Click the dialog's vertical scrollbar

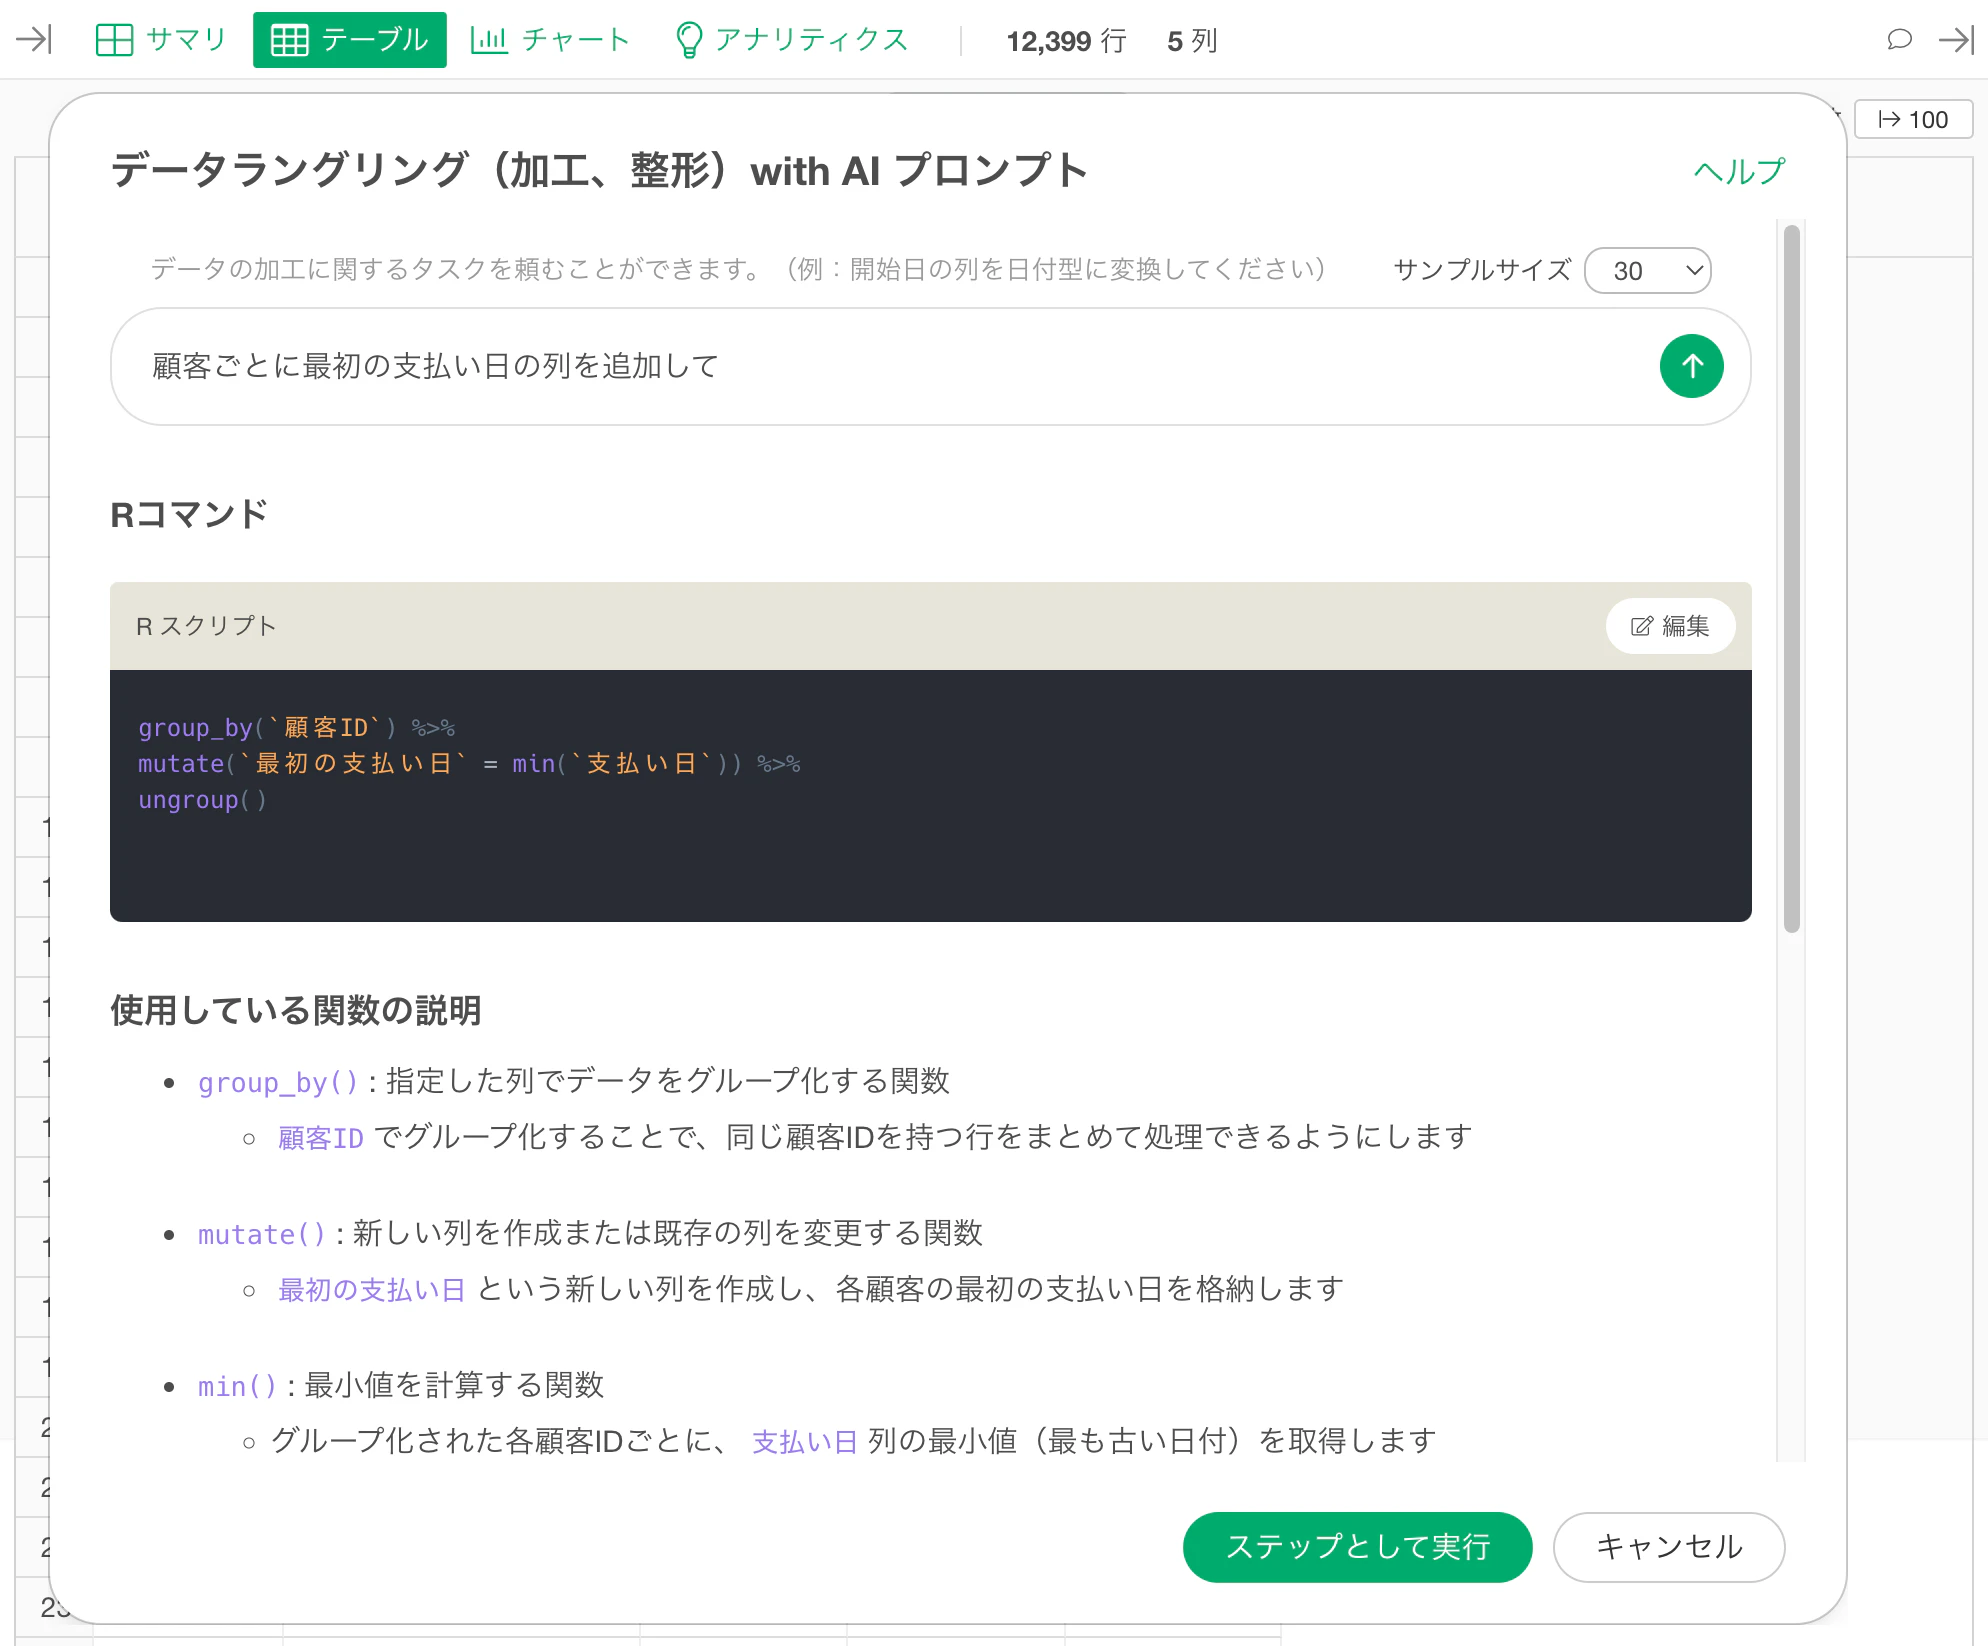[x=1791, y=580]
